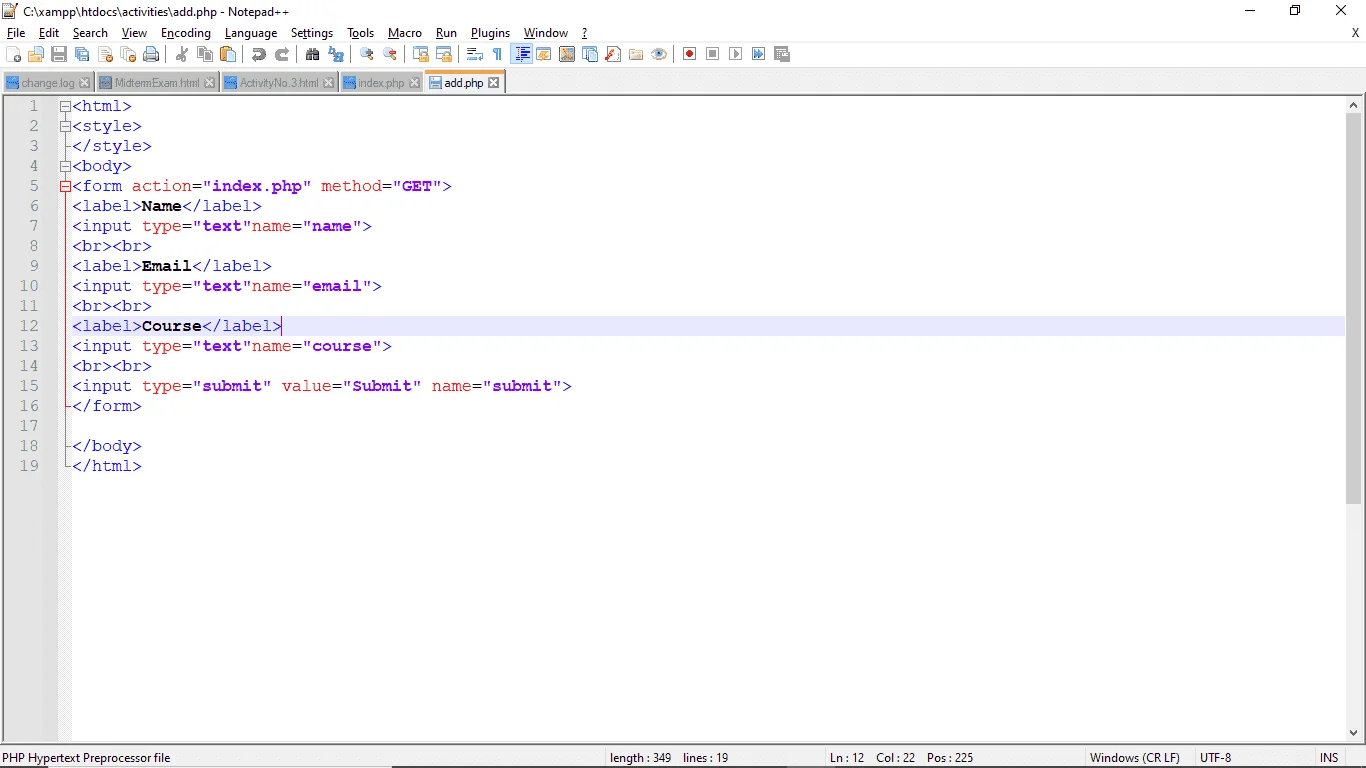Close the ActivityNo.3.html tab
The width and height of the screenshot is (1366, 768).
click(329, 83)
